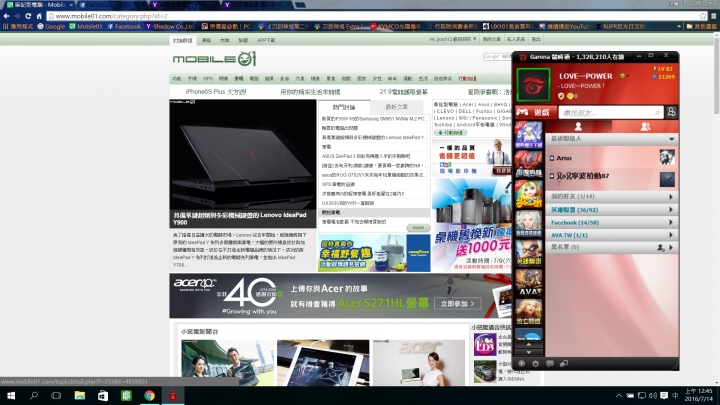720x405 pixels.
Task: Click the 11269 points value
Action: click(x=664, y=77)
